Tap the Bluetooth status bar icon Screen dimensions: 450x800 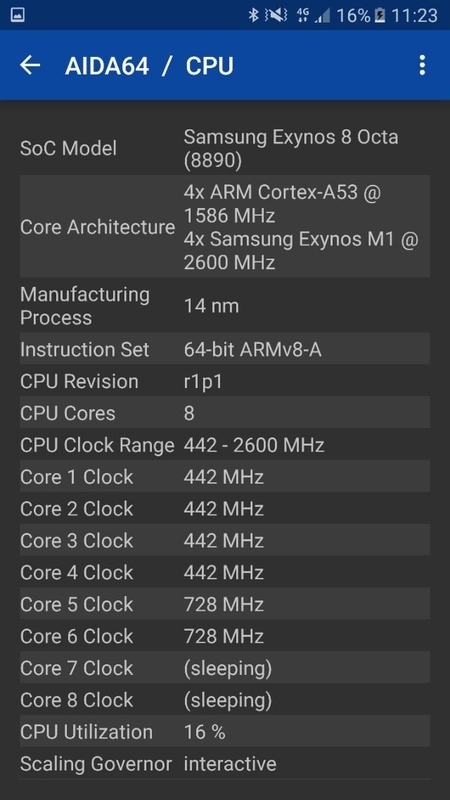pyautogui.click(x=253, y=15)
